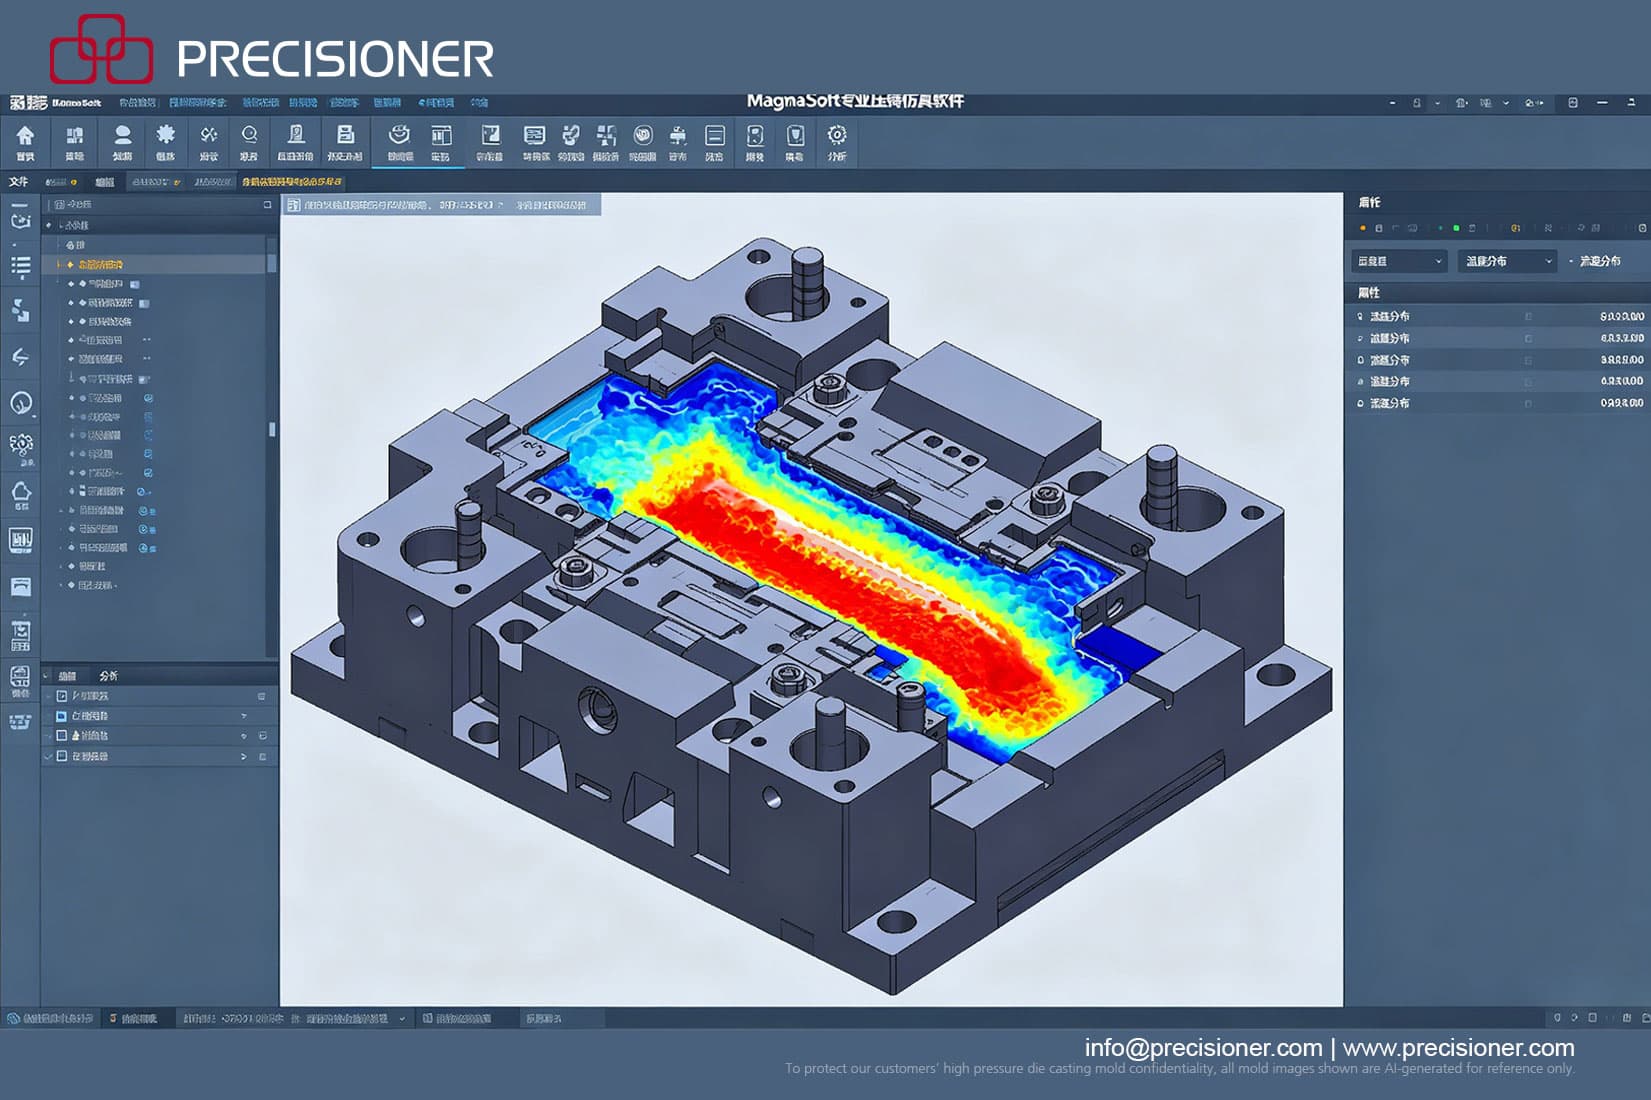Select the 流速分布 option in the properties panel
This screenshot has width=1651, height=1100.
tap(1600, 261)
